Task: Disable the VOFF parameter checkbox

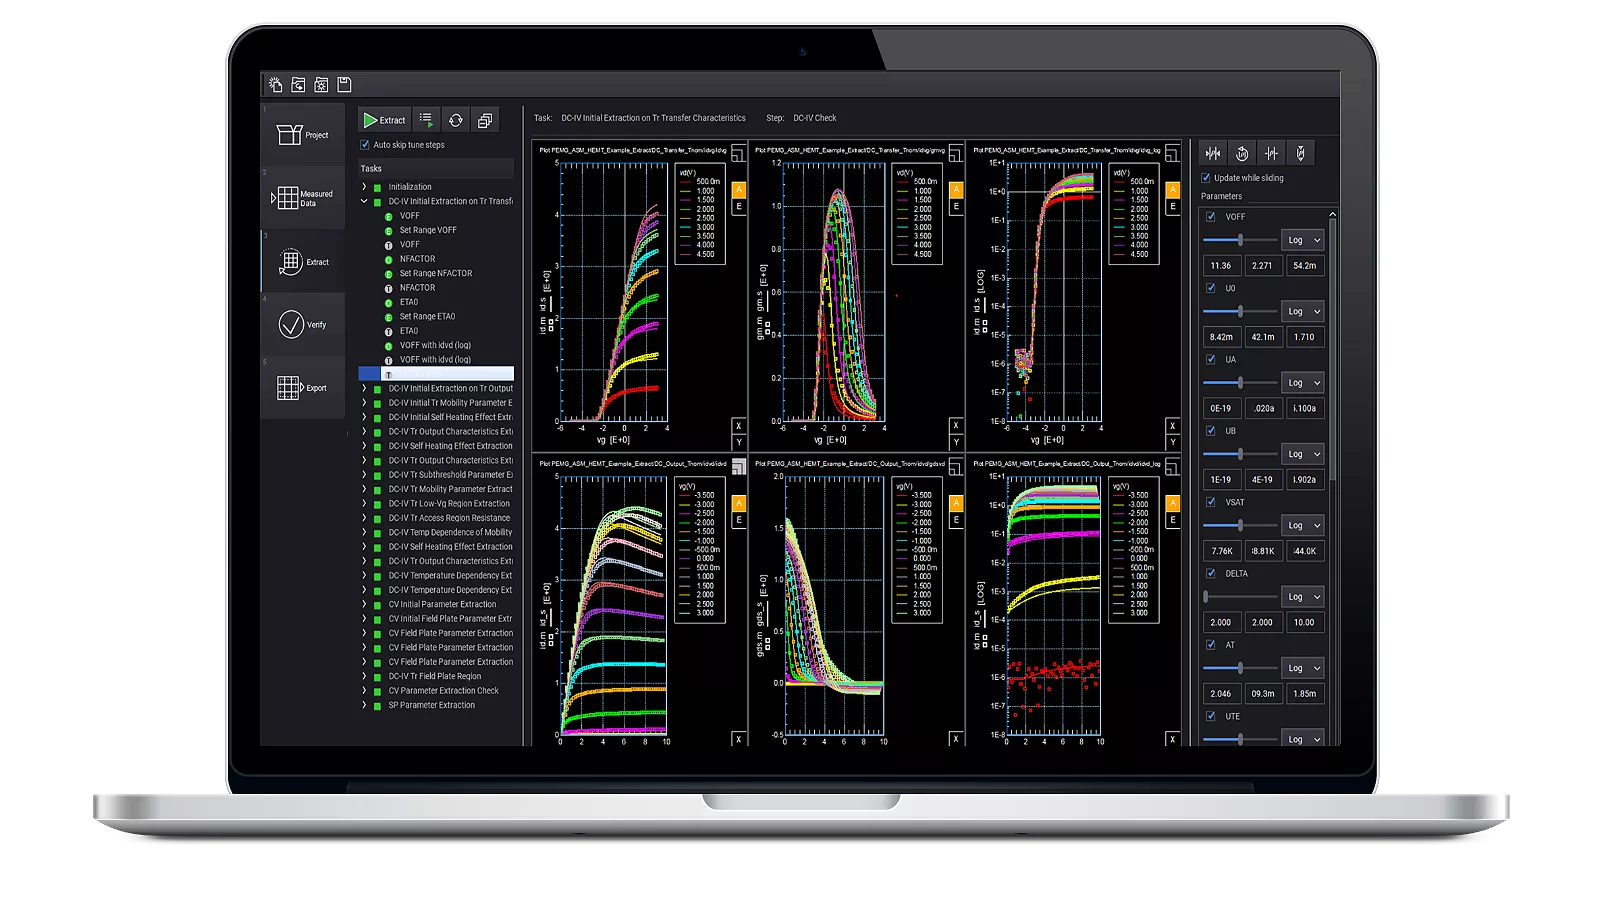Action: point(1211,217)
